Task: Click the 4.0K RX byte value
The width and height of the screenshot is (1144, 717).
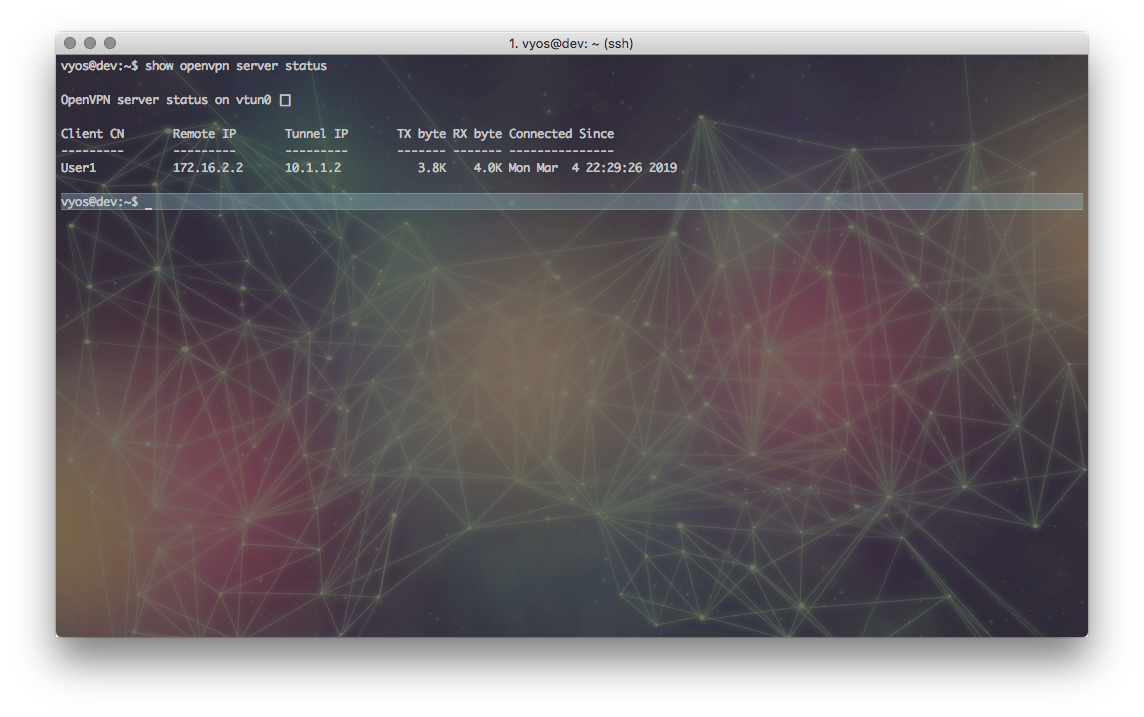Action: (488, 168)
